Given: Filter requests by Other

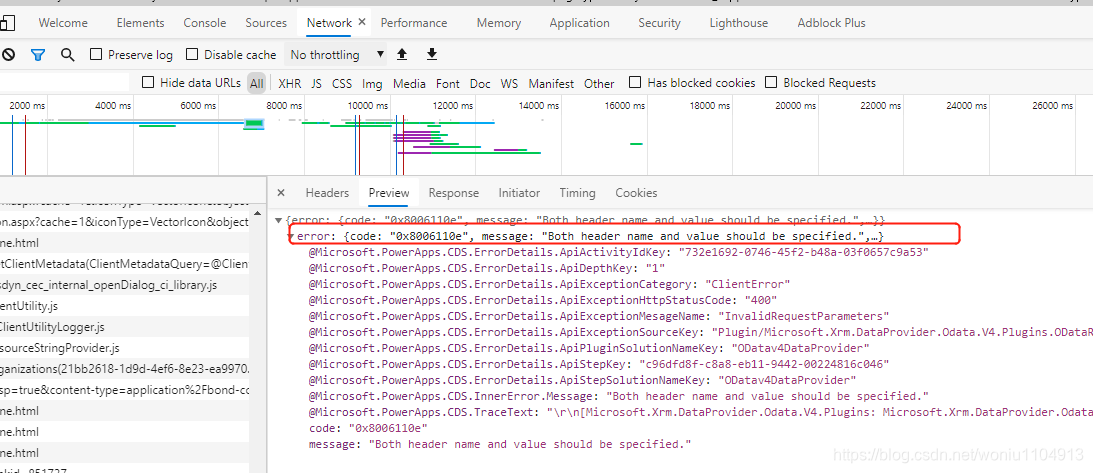Looking at the screenshot, I should [x=599, y=84].
